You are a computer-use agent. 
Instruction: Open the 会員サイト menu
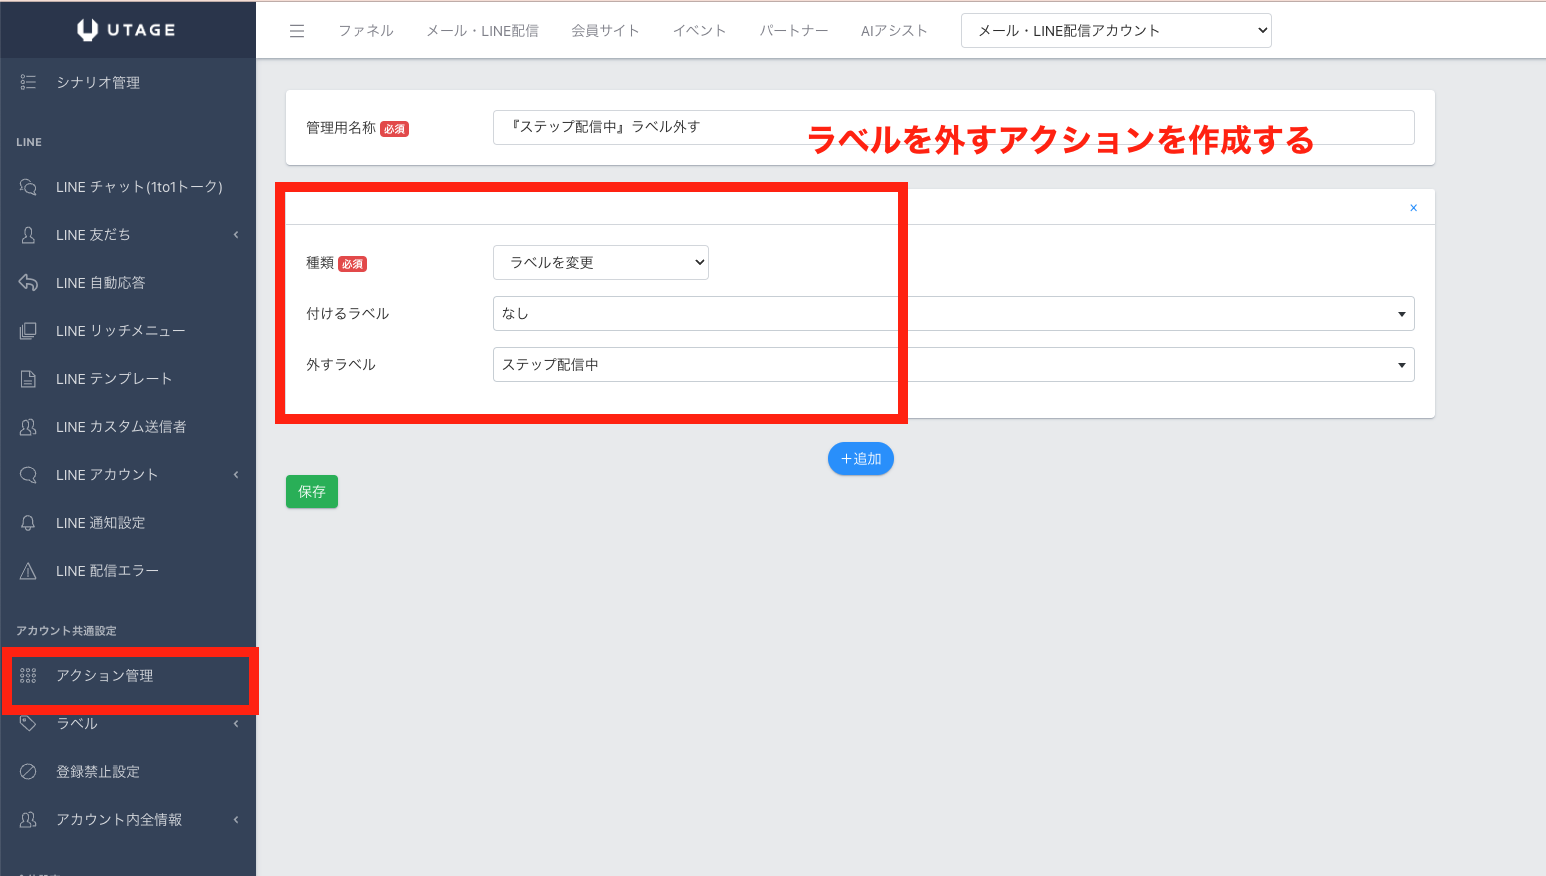605,31
